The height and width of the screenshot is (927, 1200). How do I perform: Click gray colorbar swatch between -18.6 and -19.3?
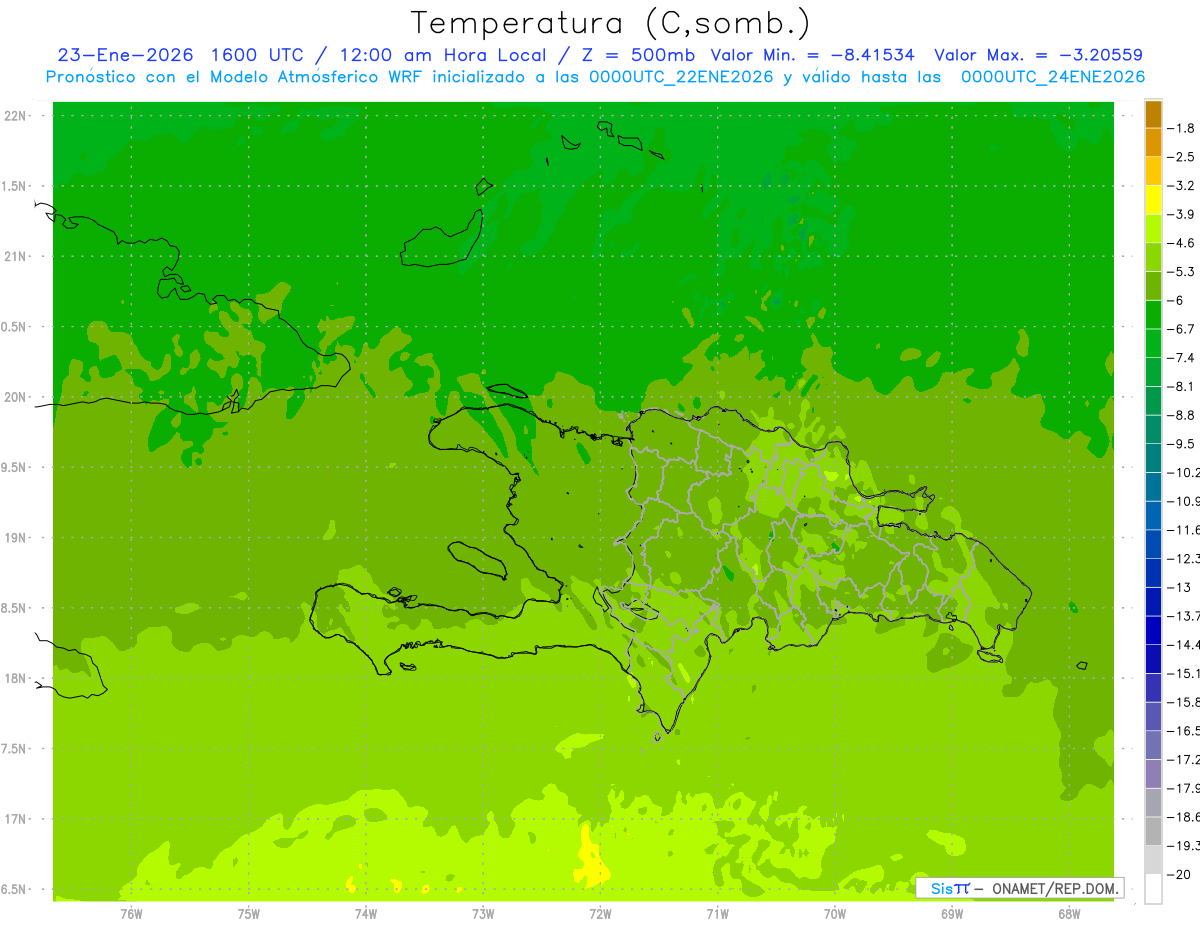pyautogui.click(x=1153, y=832)
